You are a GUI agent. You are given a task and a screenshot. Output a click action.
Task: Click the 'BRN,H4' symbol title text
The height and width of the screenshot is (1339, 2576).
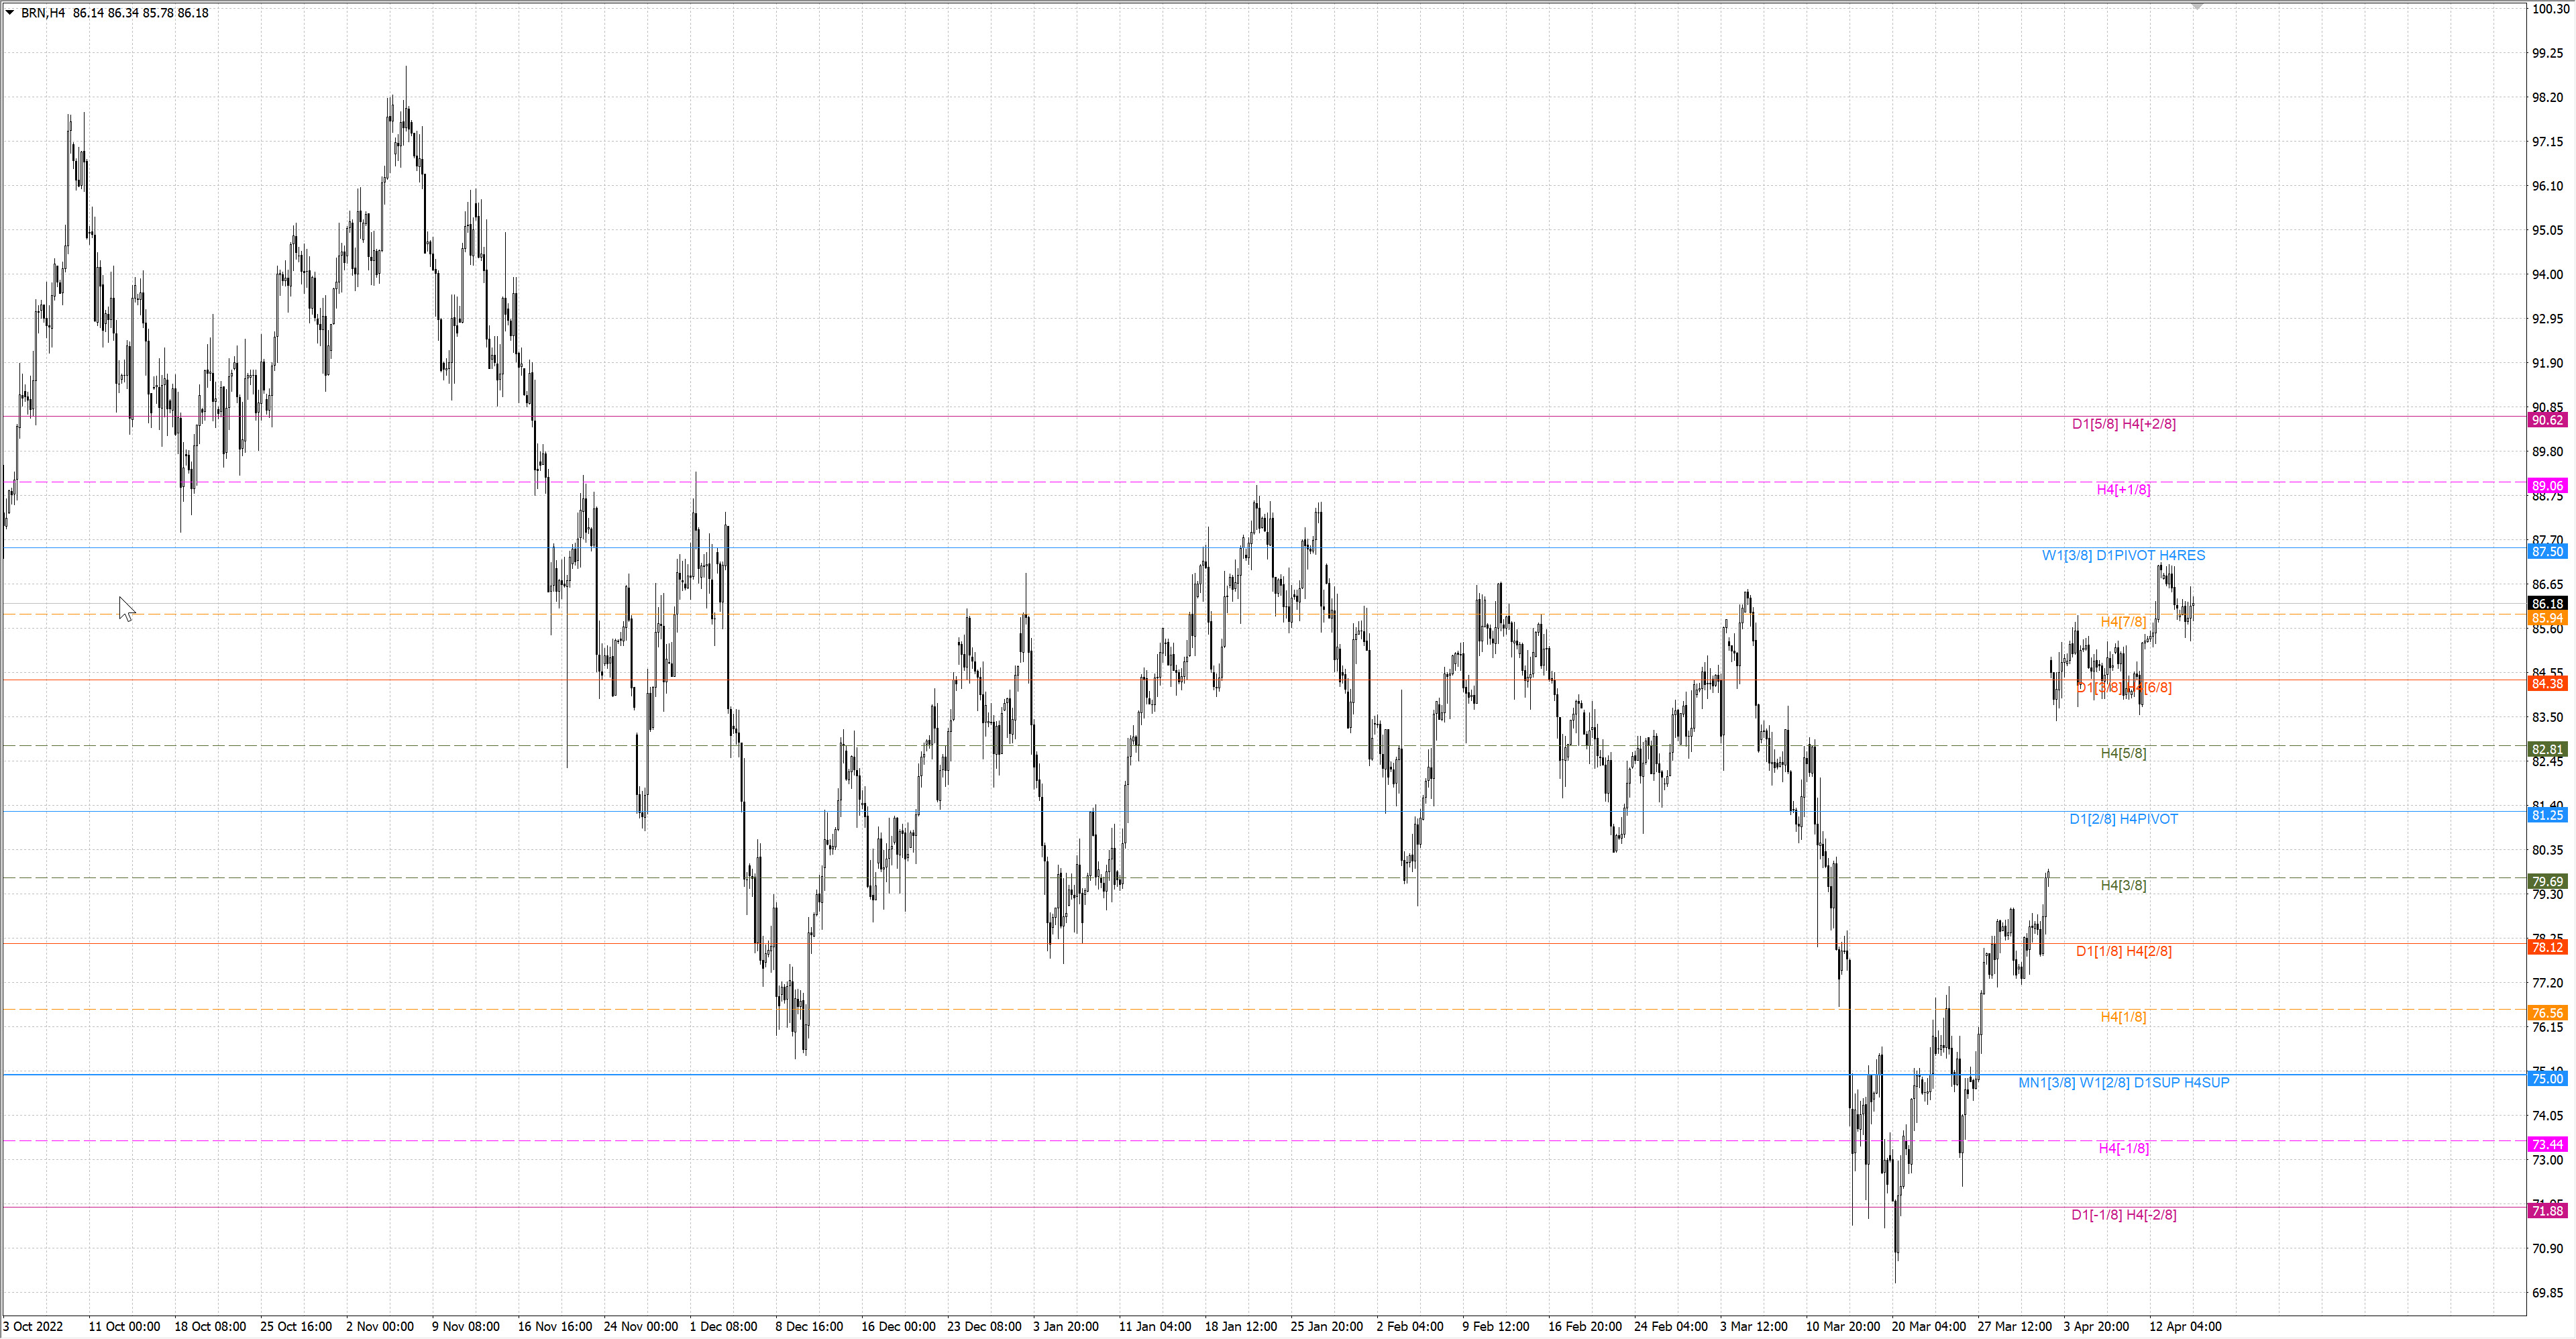click(43, 13)
